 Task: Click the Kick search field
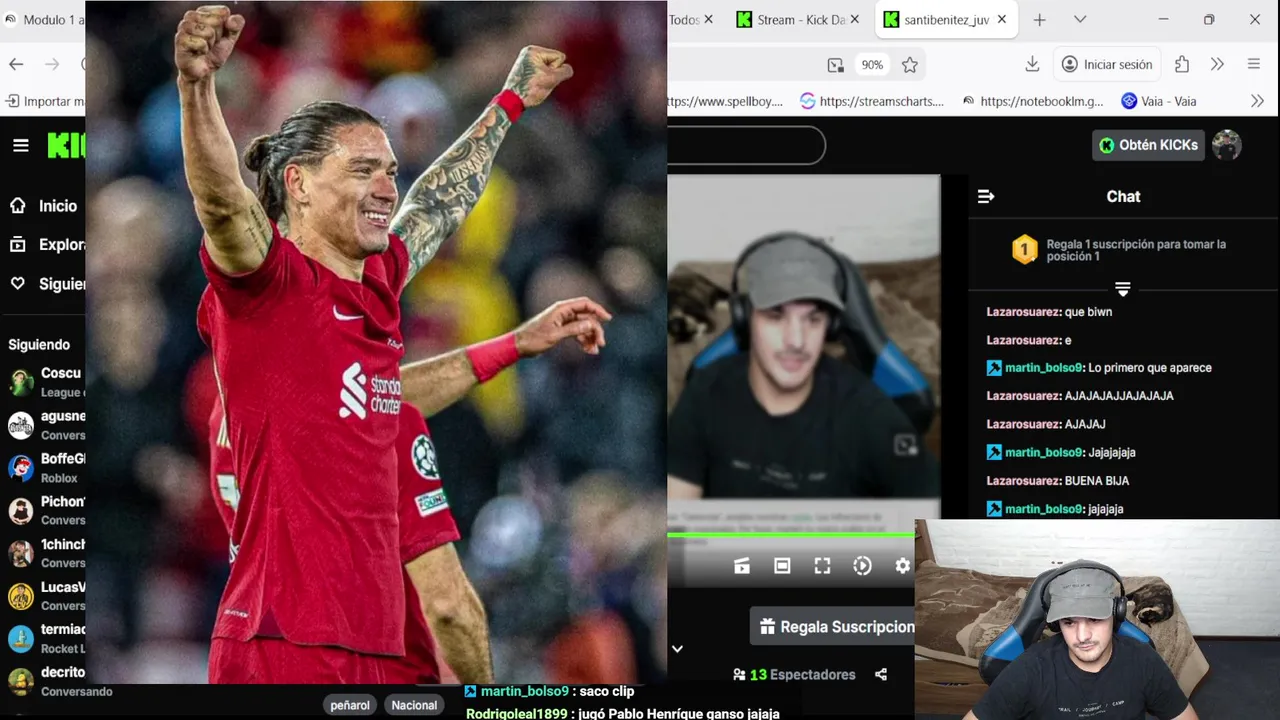tap(746, 146)
